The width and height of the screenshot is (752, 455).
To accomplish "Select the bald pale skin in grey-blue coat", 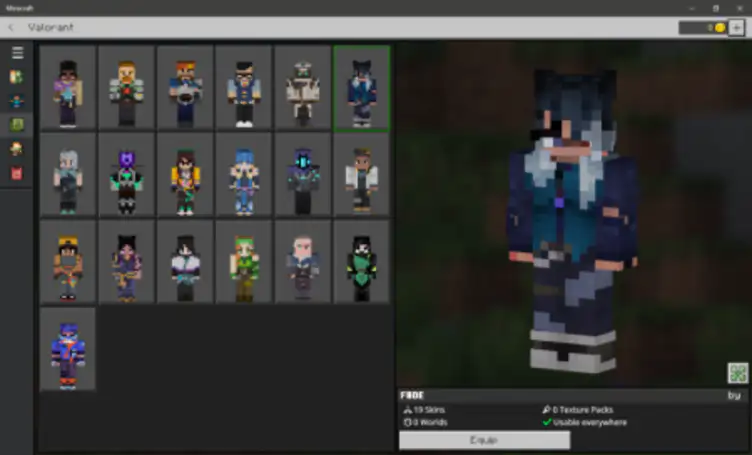I will pyautogui.click(x=303, y=262).
